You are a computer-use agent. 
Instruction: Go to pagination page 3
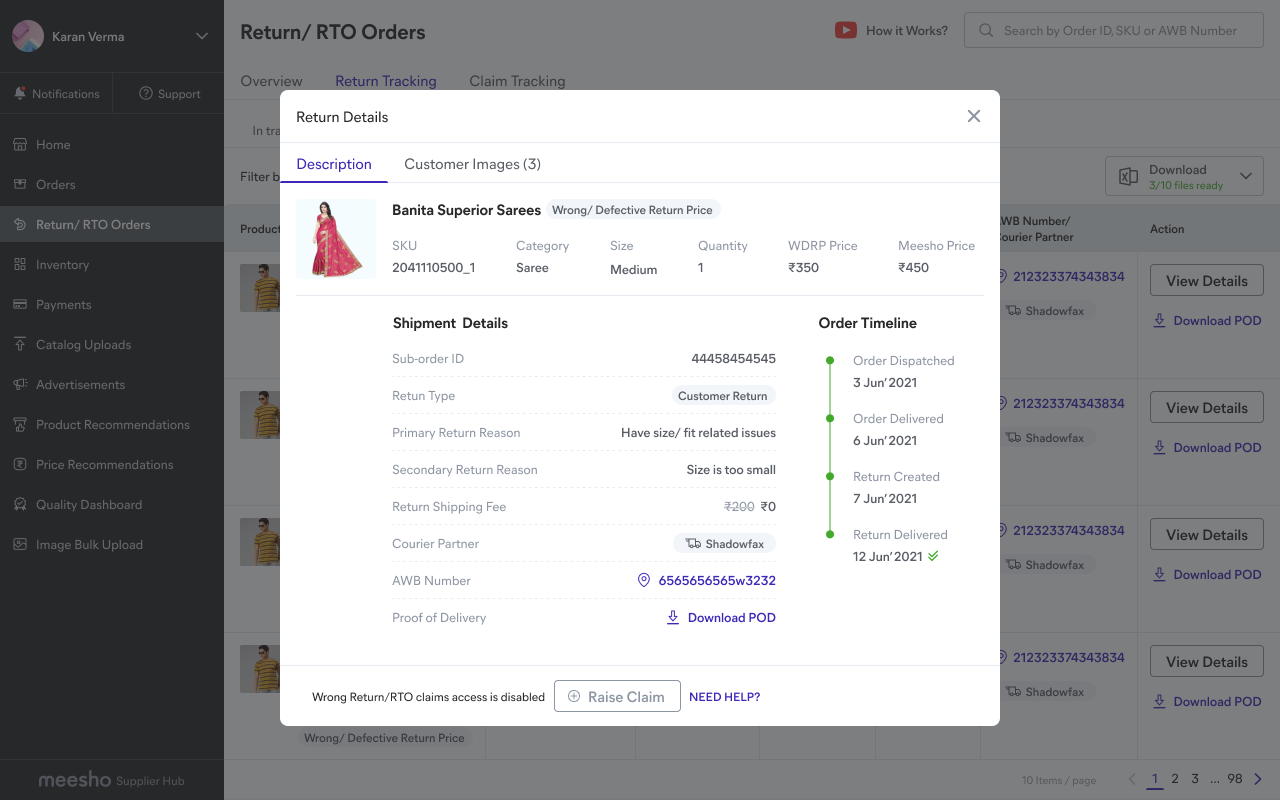pyautogui.click(x=1195, y=779)
